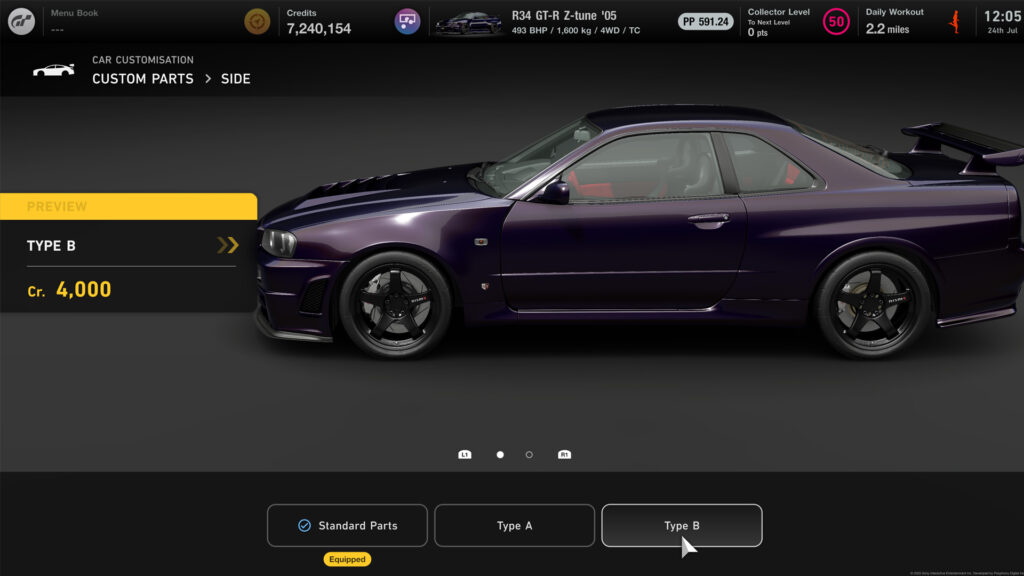Click the breadcrumb chevron separator
This screenshot has width=1024, height=576.
coord(208,78)
